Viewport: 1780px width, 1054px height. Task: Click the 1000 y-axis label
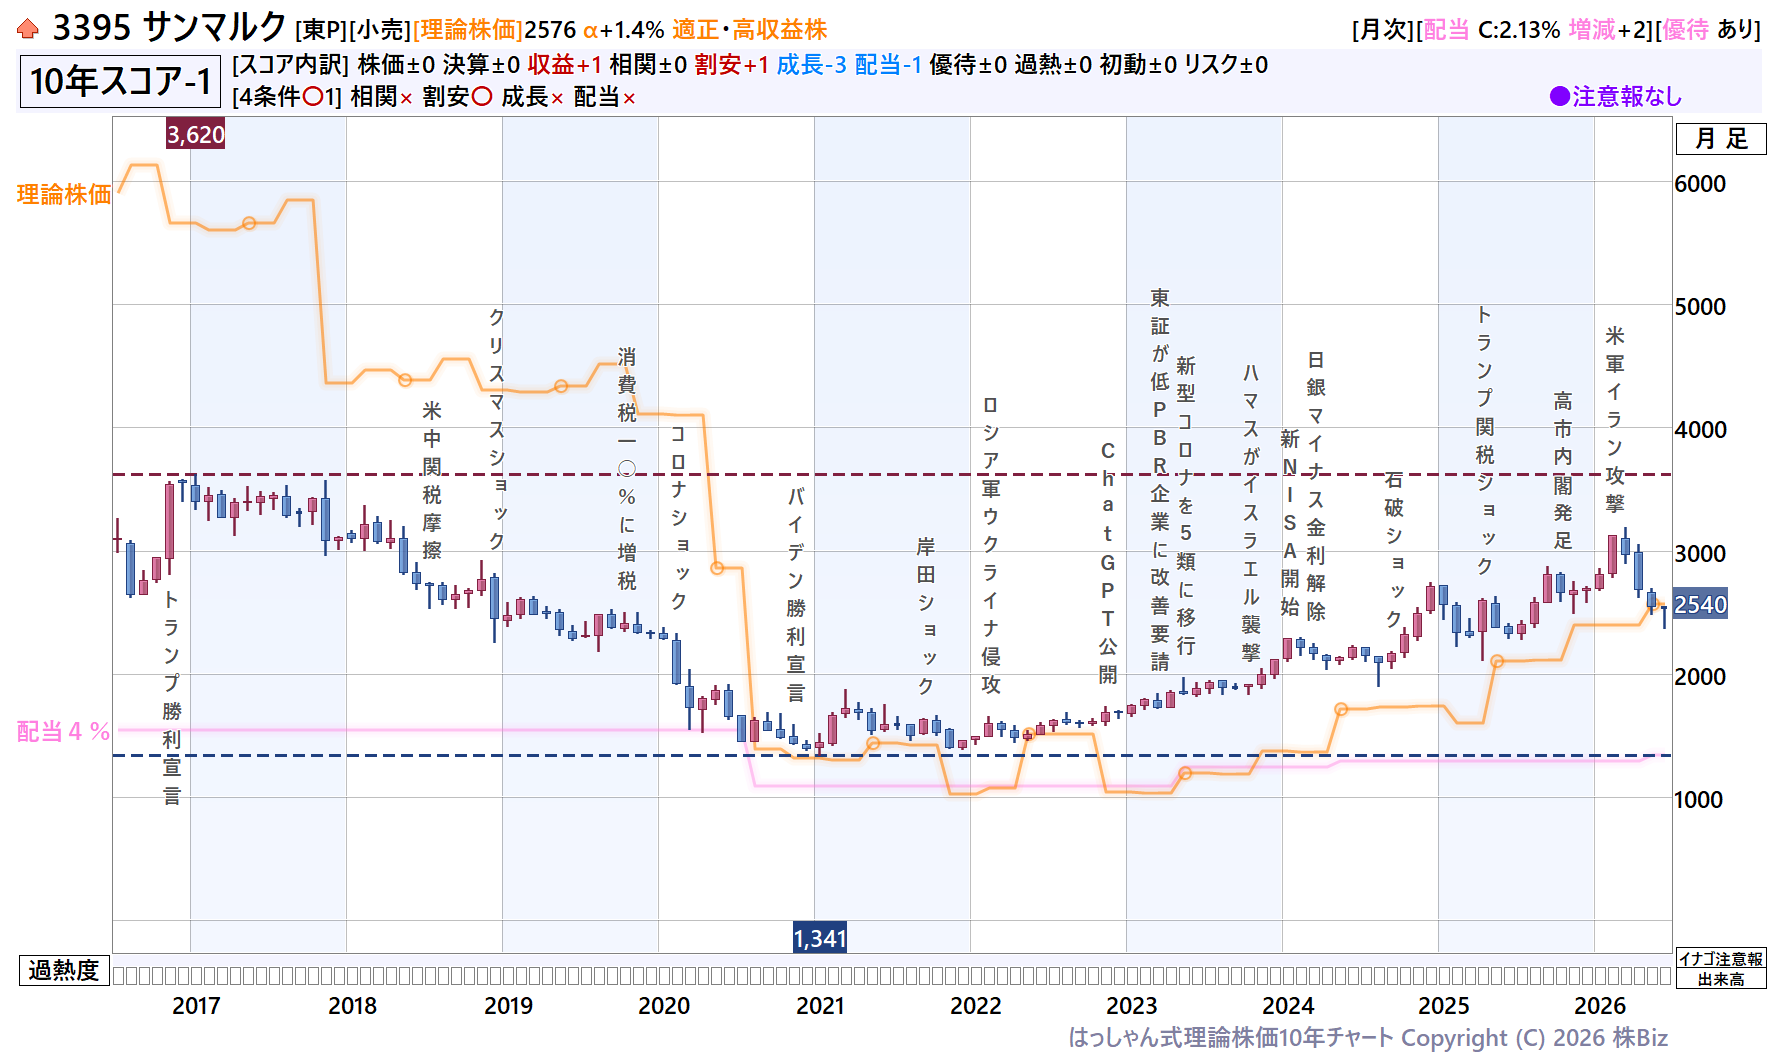[x=1700, y=800]
